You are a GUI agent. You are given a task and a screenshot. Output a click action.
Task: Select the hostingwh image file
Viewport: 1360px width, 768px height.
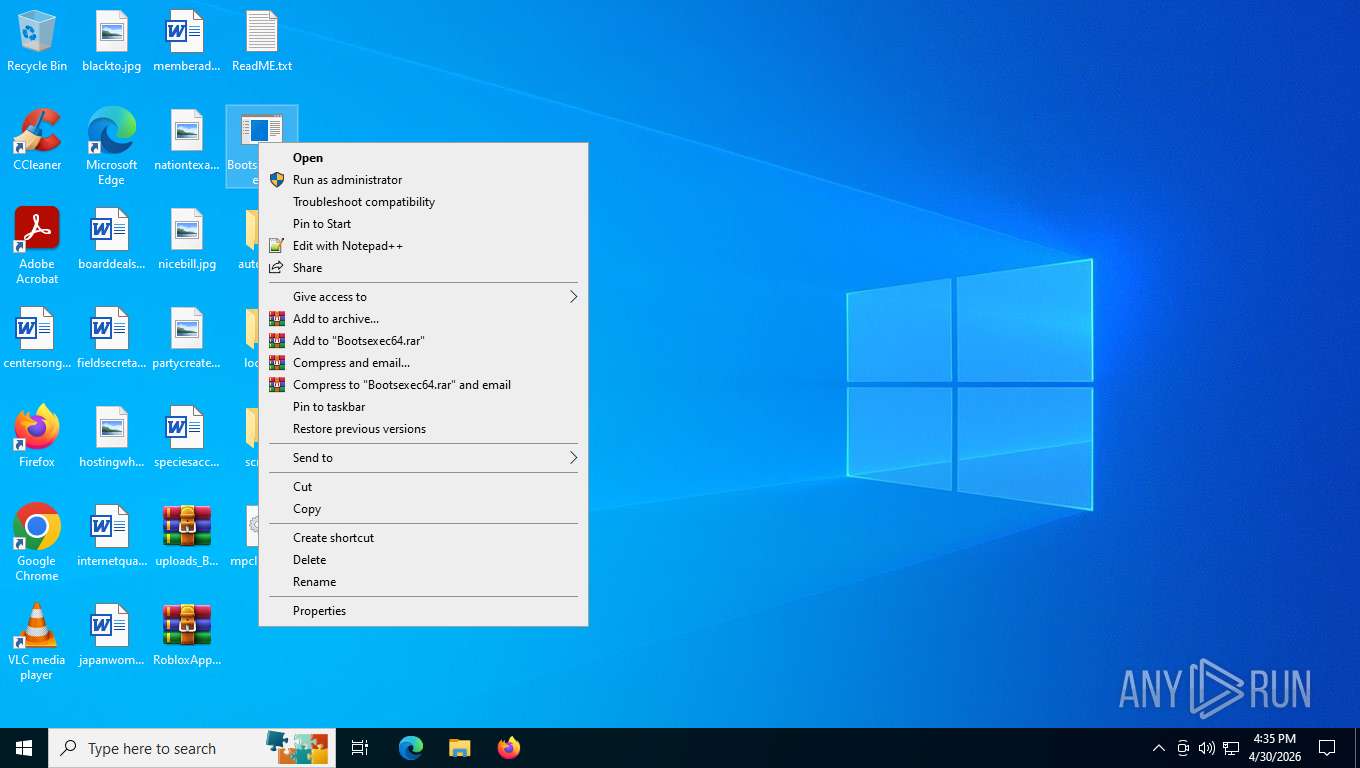tap(112, 438)
